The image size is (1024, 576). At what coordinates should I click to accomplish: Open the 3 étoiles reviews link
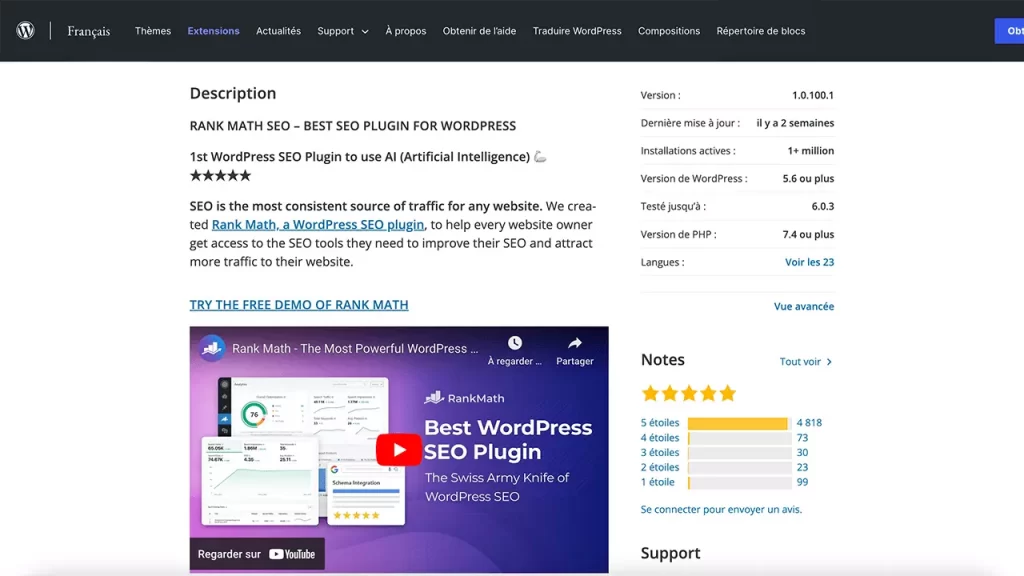tap(660, 452)
